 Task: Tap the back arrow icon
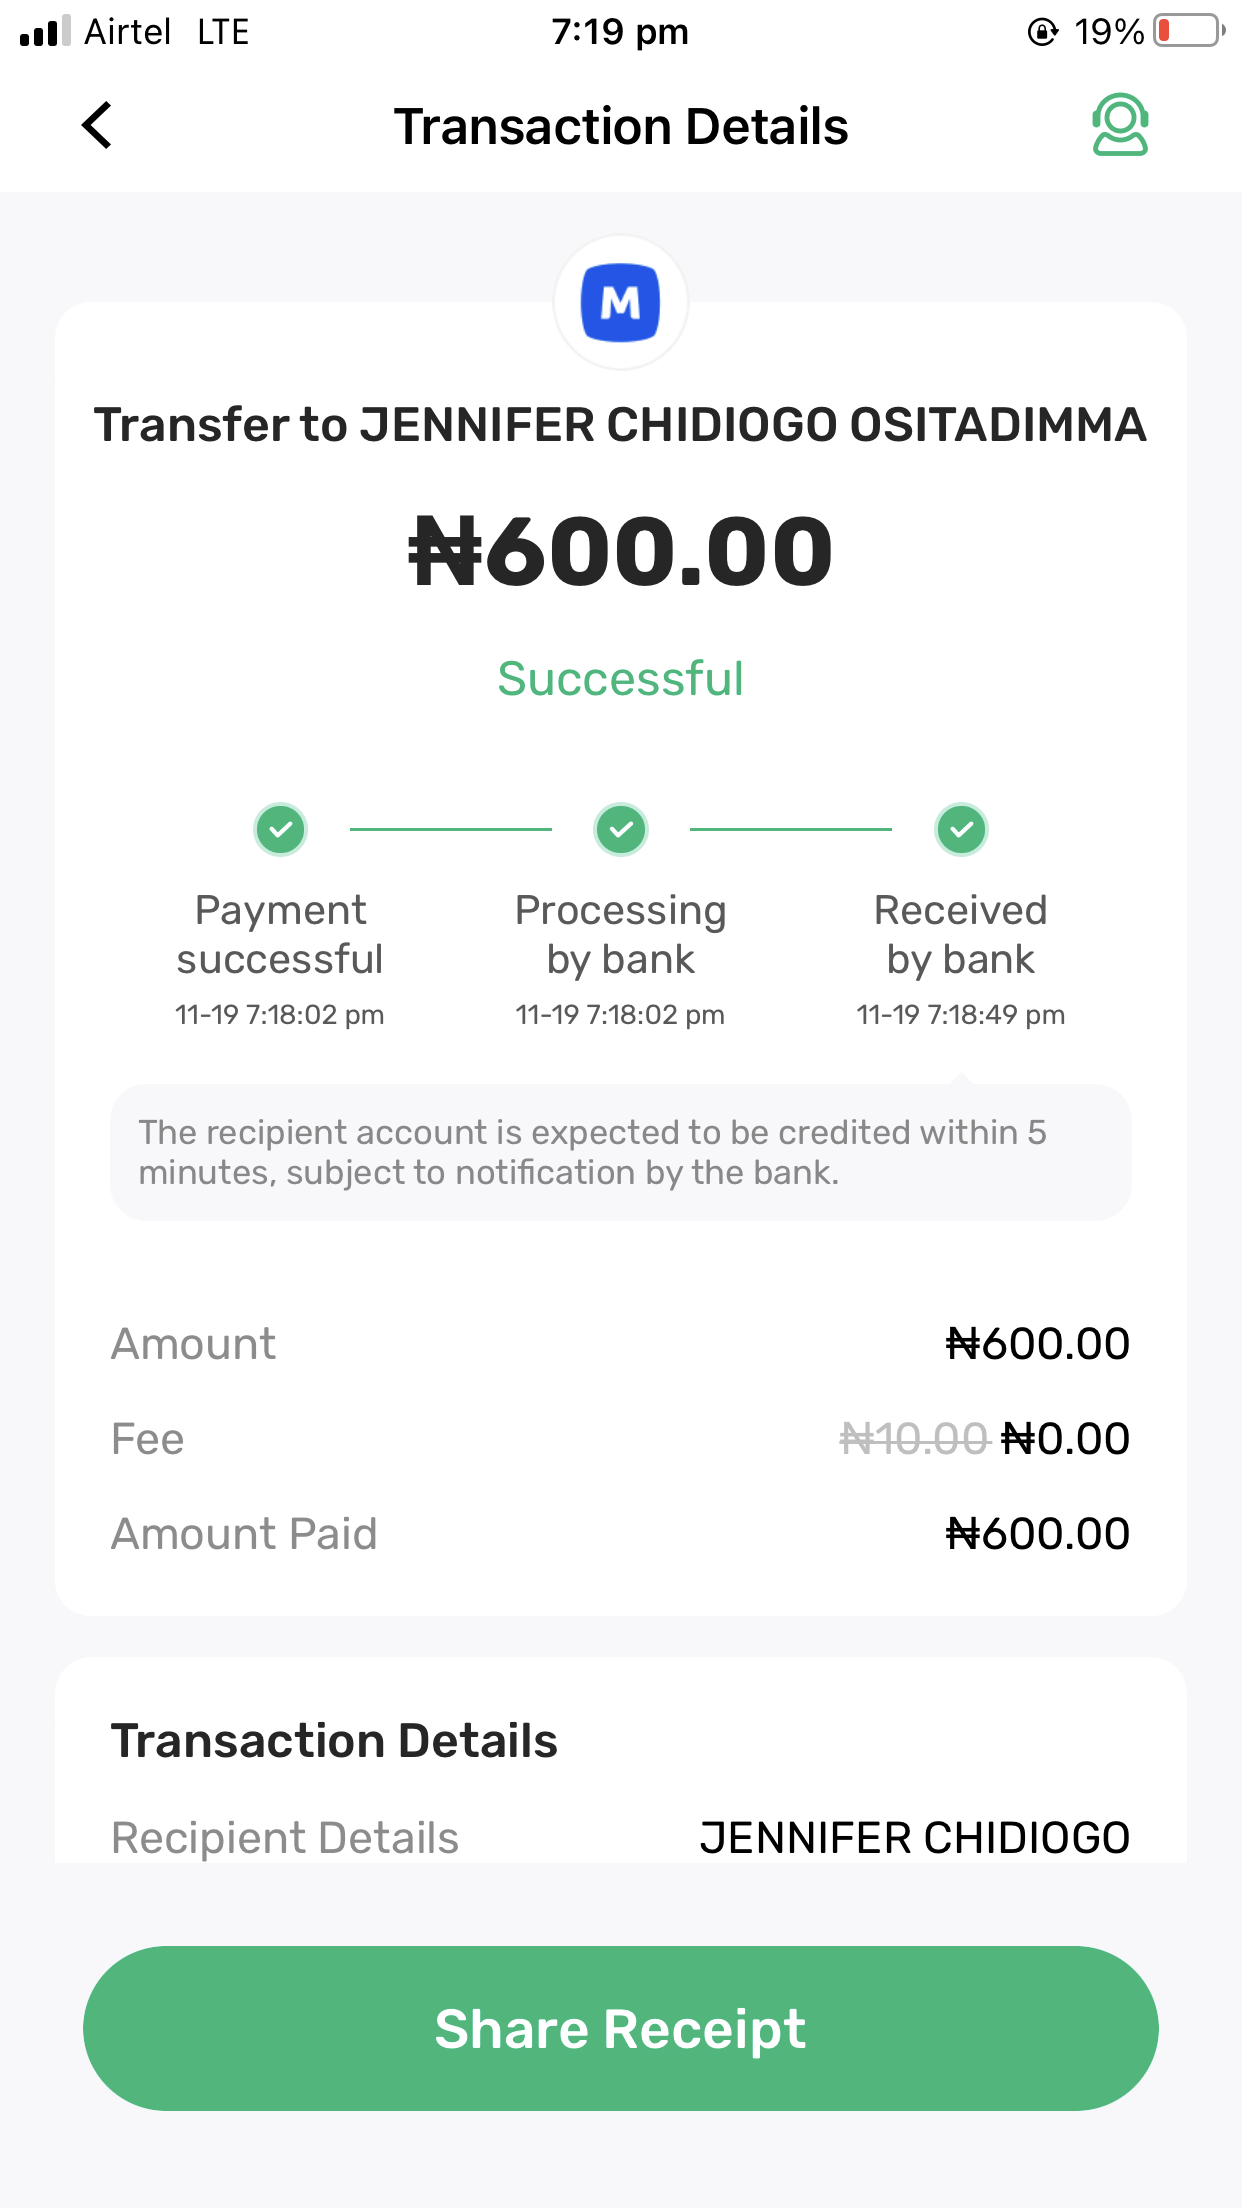coord(97,126)
